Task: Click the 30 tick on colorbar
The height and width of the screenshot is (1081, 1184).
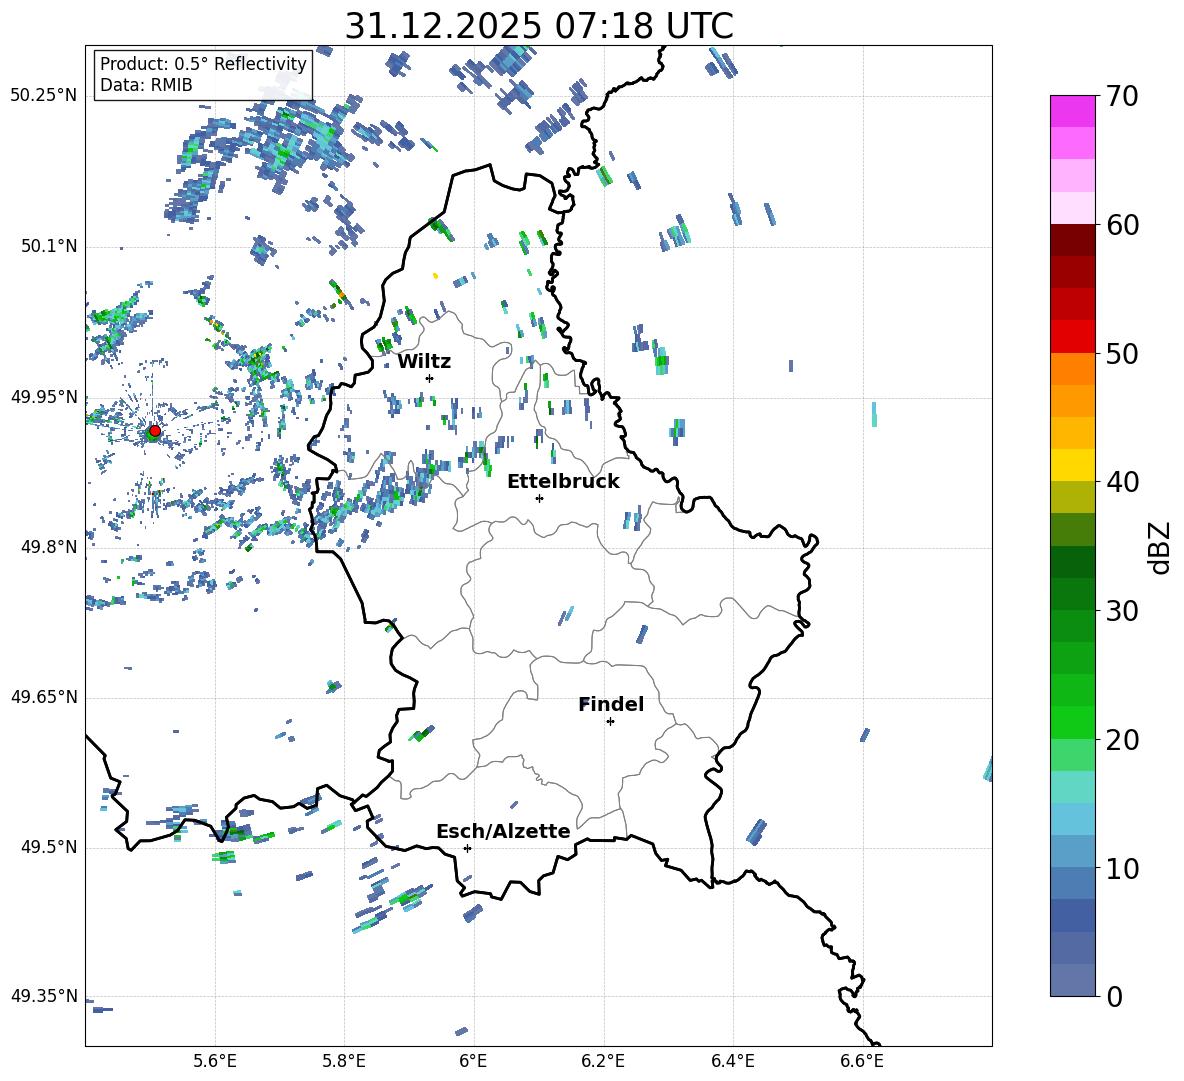Action: coord(1122,611)
